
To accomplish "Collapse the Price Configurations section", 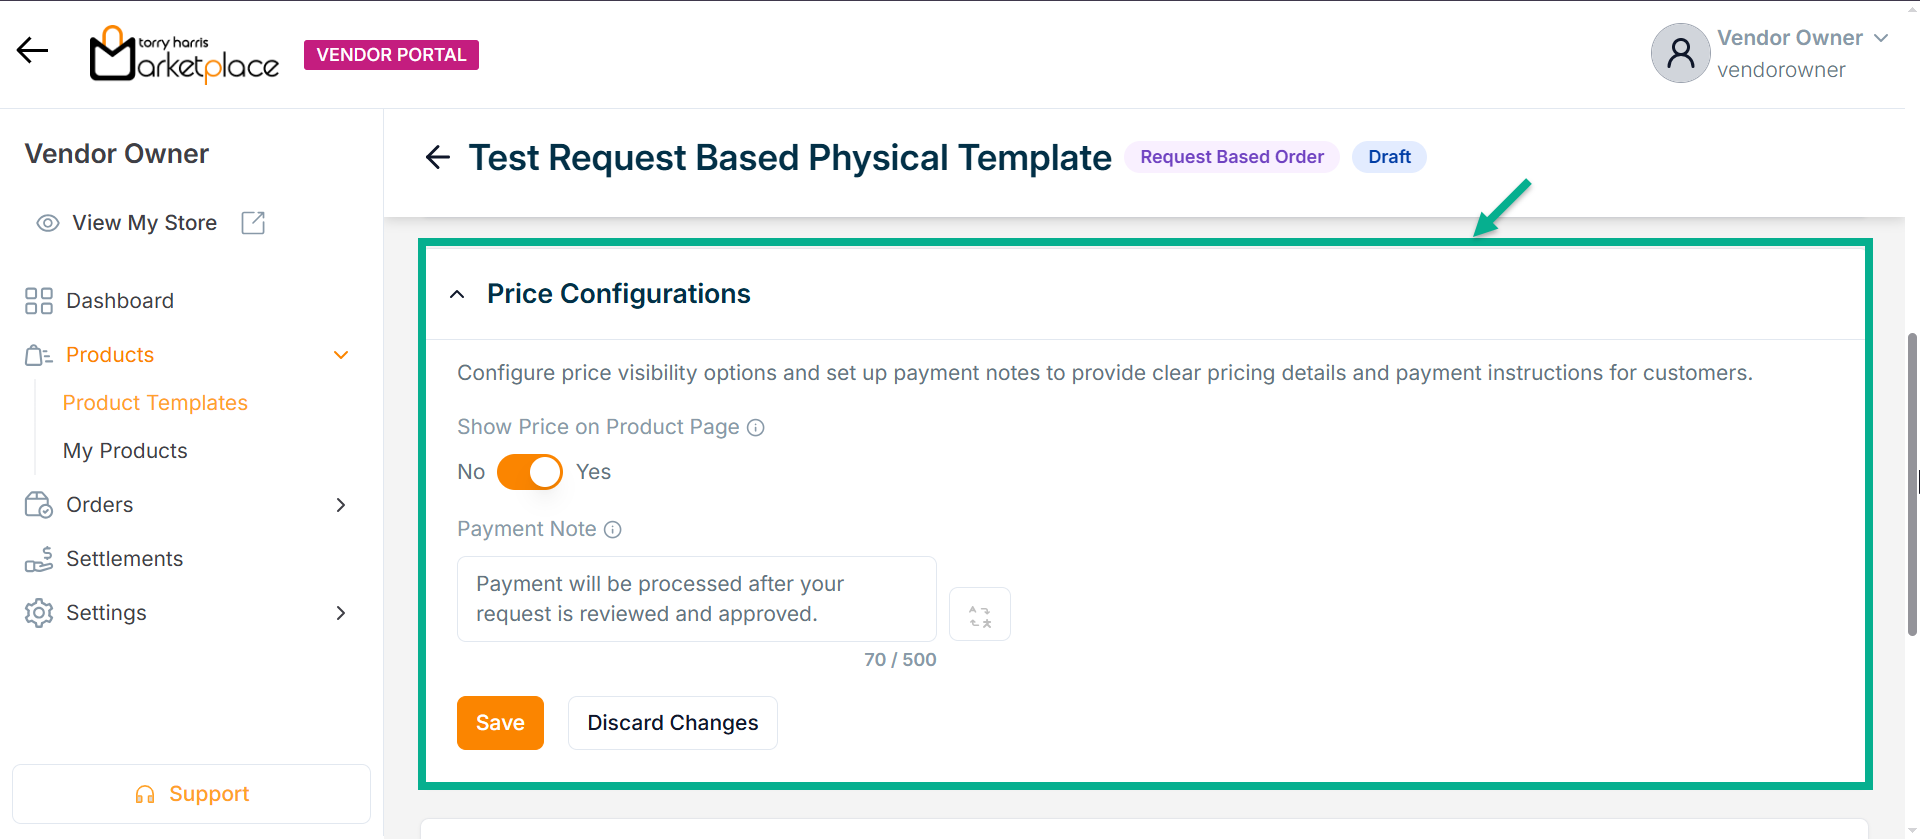I will (457, 294).
